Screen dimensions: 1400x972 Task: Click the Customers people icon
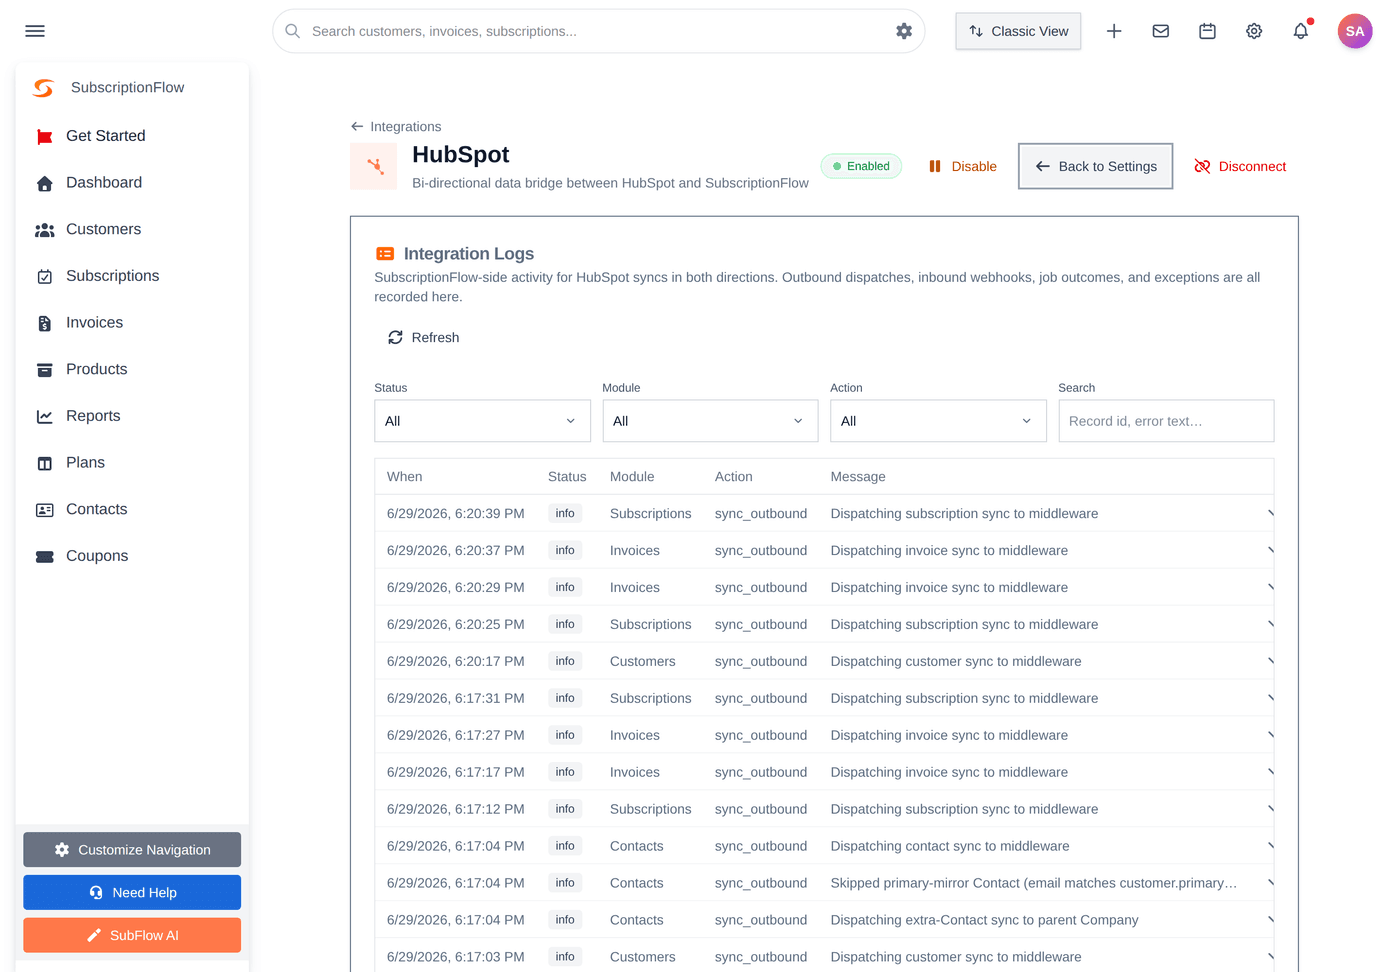tap(44, 230)
